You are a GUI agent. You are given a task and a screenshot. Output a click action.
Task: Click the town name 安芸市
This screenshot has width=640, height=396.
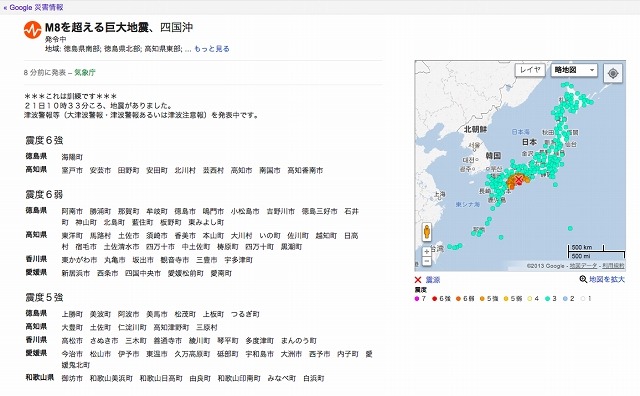point(100,170)
